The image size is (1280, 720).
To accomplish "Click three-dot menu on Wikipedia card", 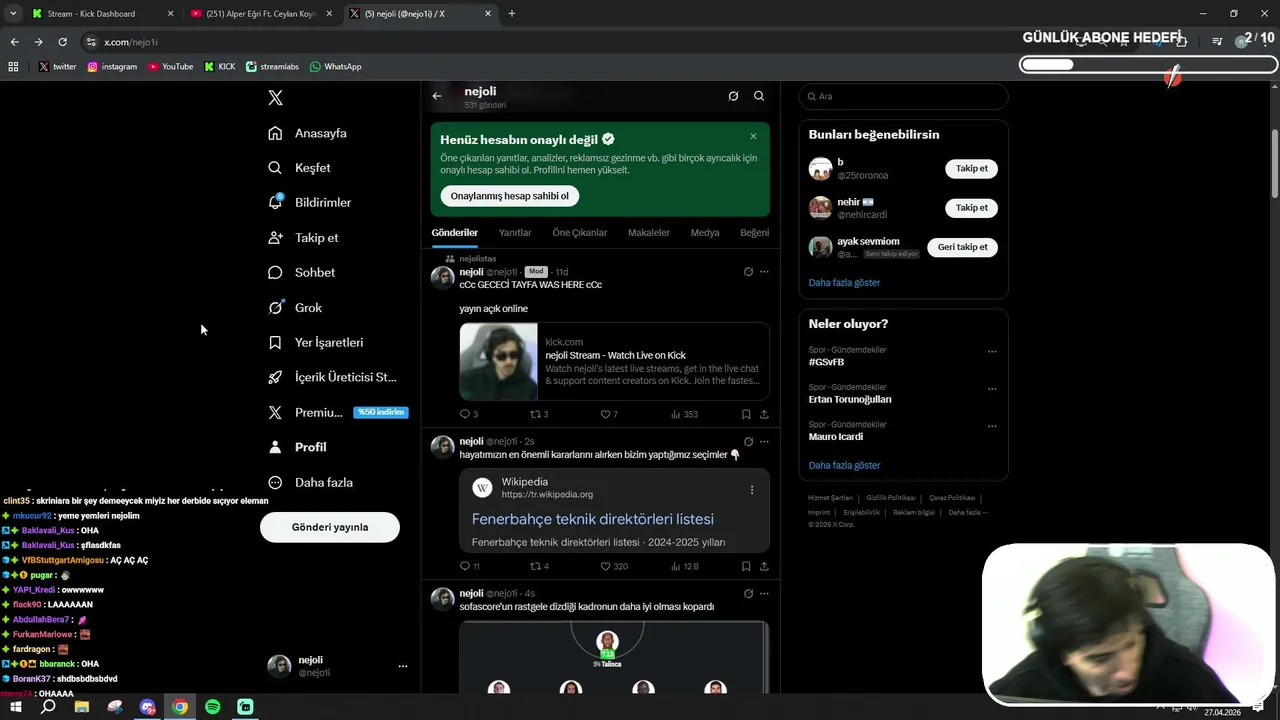I will 752,490.
